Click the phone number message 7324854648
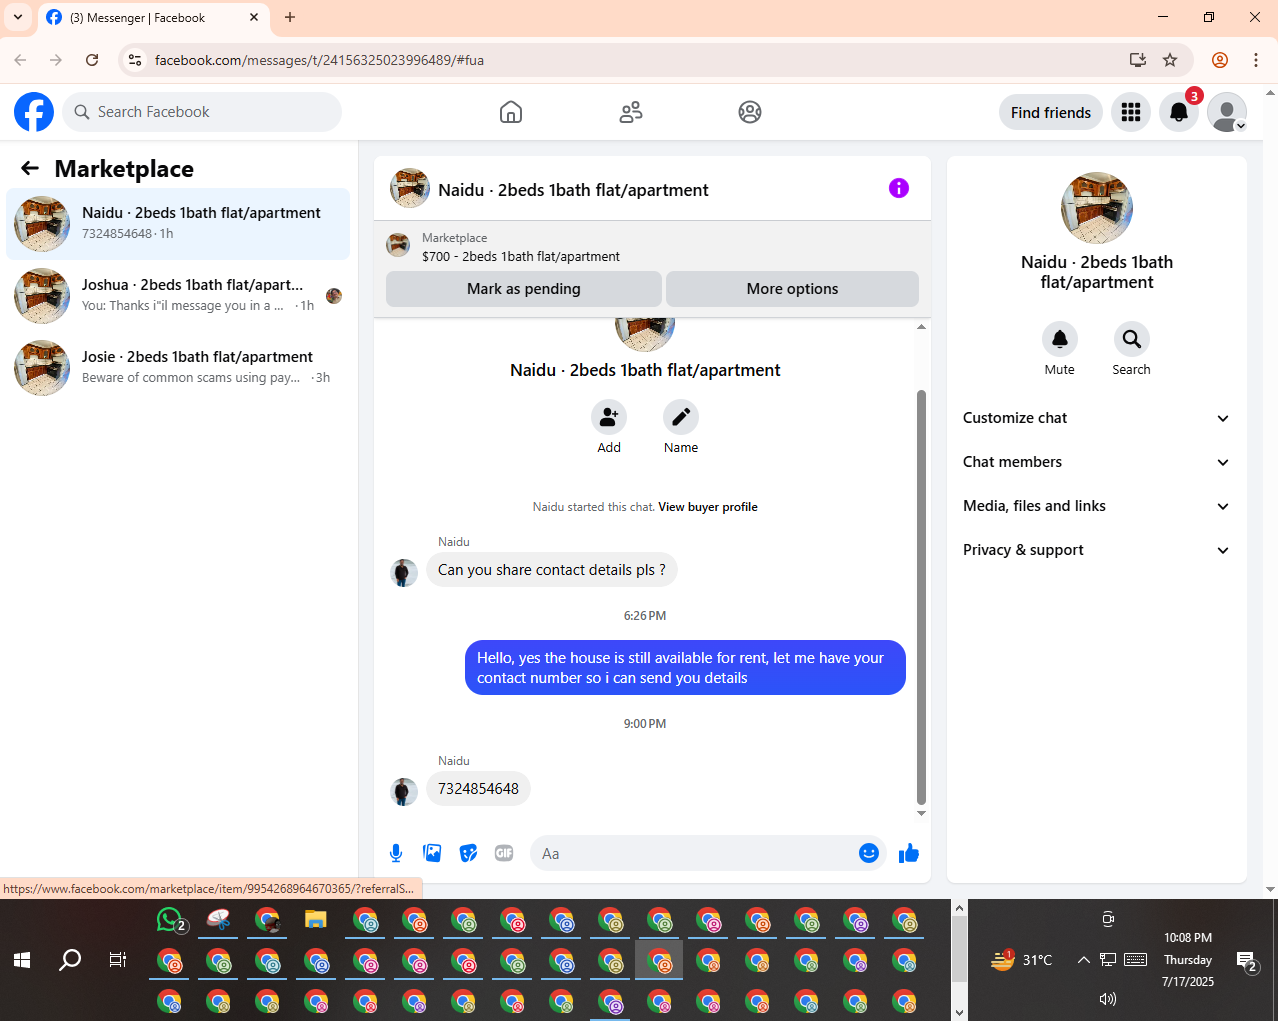The width and height of the screenshot is (1278, 1021). coord(478,789)
